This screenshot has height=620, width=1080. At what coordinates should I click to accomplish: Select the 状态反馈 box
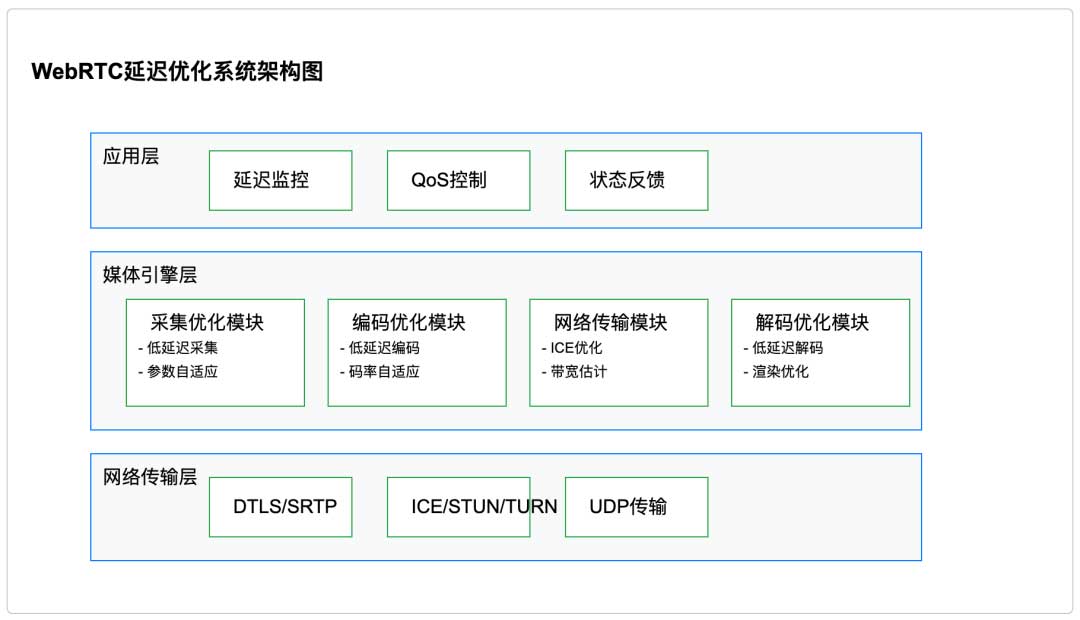pos(636,180)
